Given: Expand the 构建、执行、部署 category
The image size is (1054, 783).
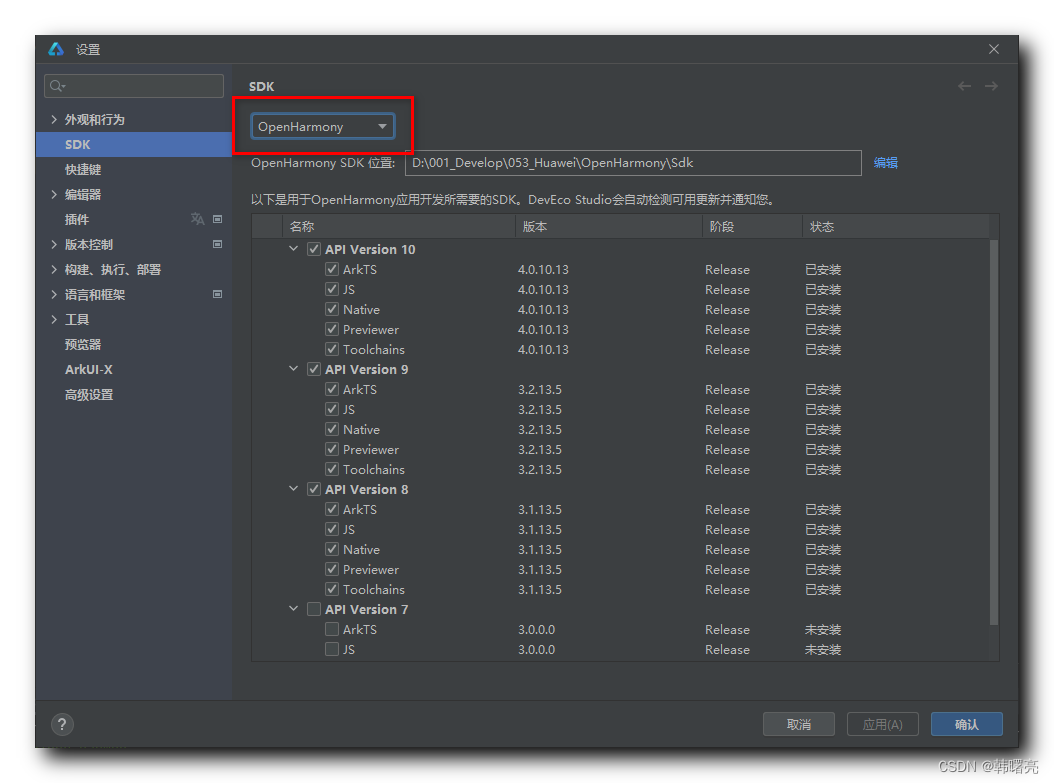Looking at the screenshot, I should [54, 270].
